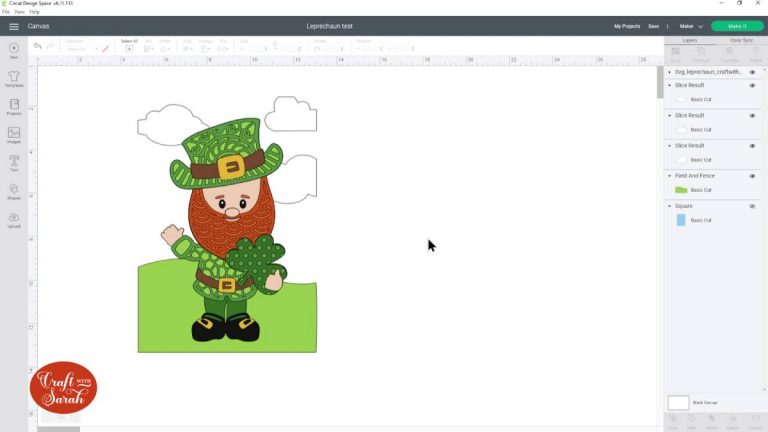Switch to the Color Sync tab

coord(742,40)
